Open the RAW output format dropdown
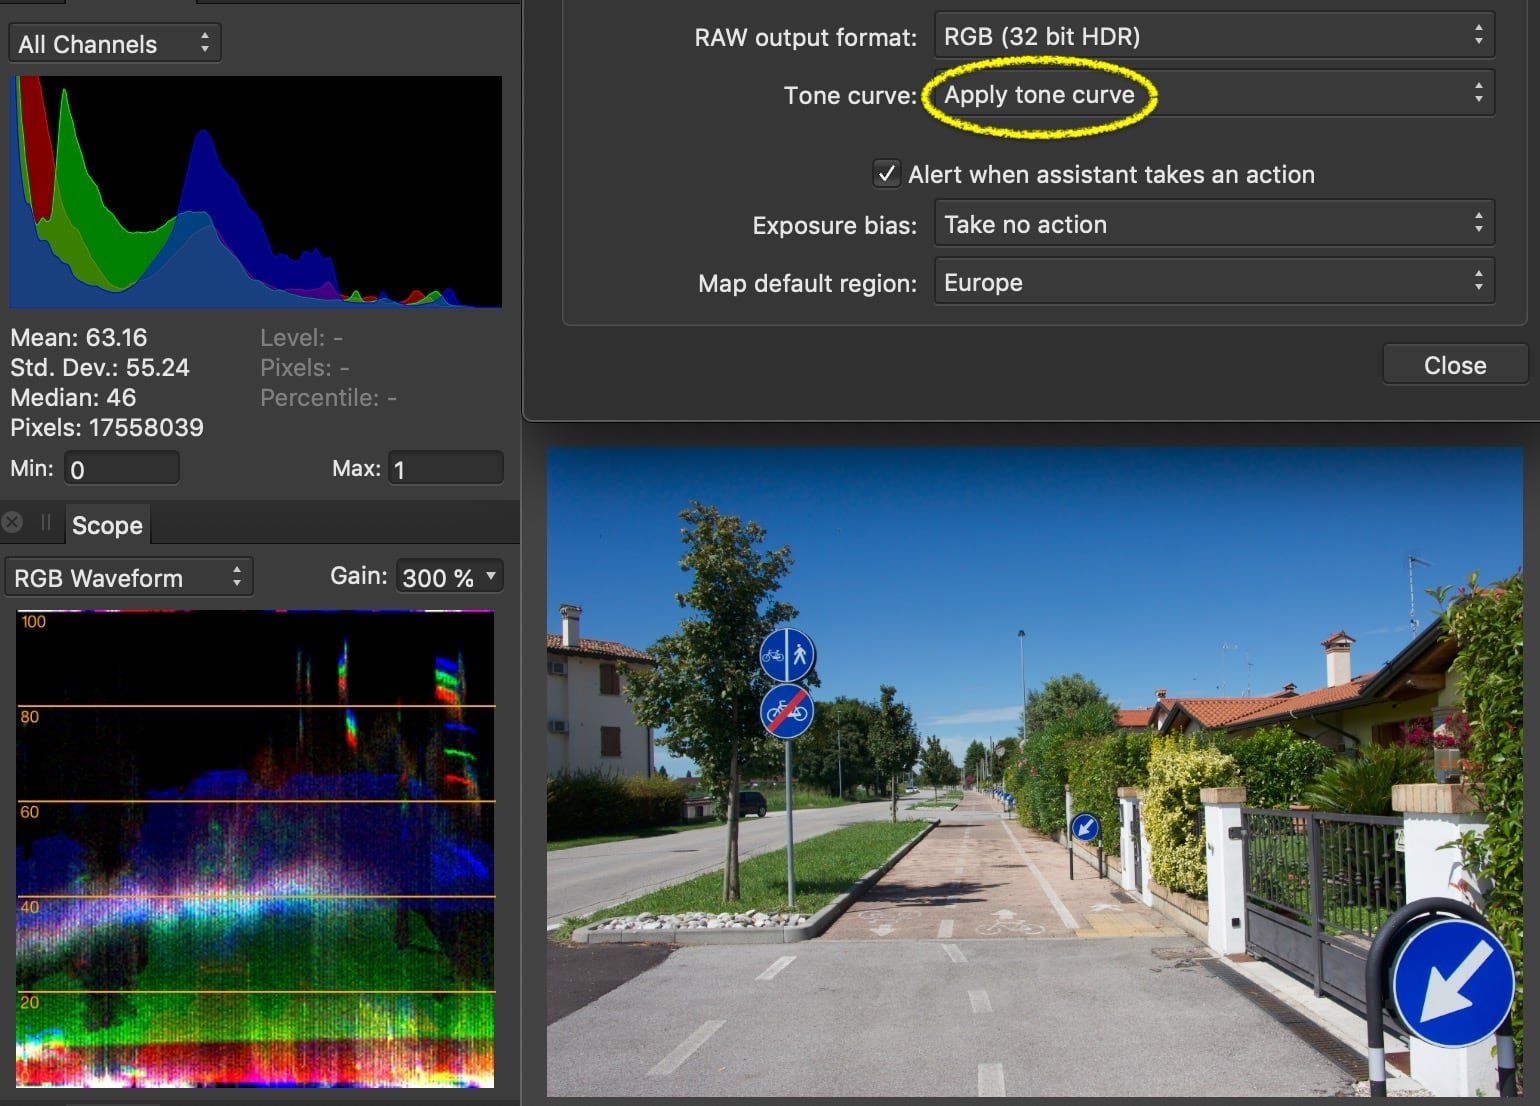Viewport: 1540px width, 1106px height. [1214, 36]
